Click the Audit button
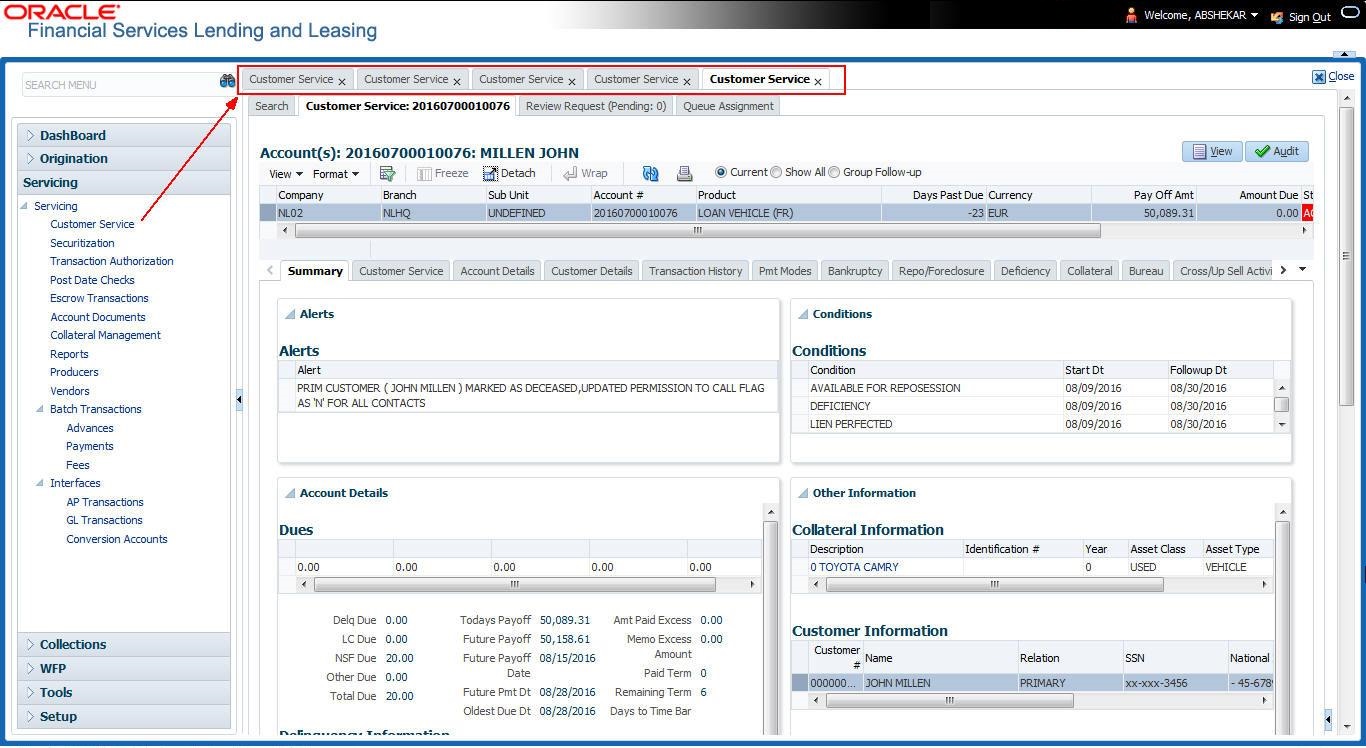This screenshot has width=1366, height=748. [1277, 151]
